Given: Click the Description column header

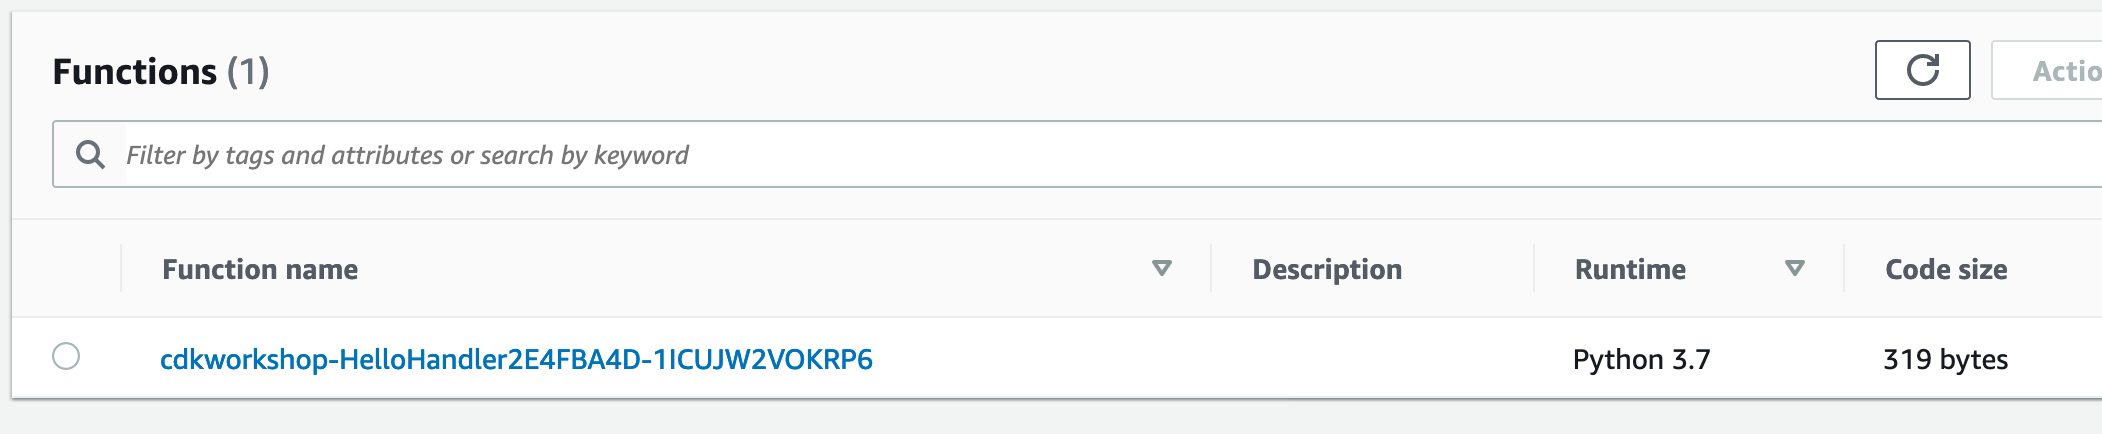Looking at the screenshot, I should (x=1327, y=269).
